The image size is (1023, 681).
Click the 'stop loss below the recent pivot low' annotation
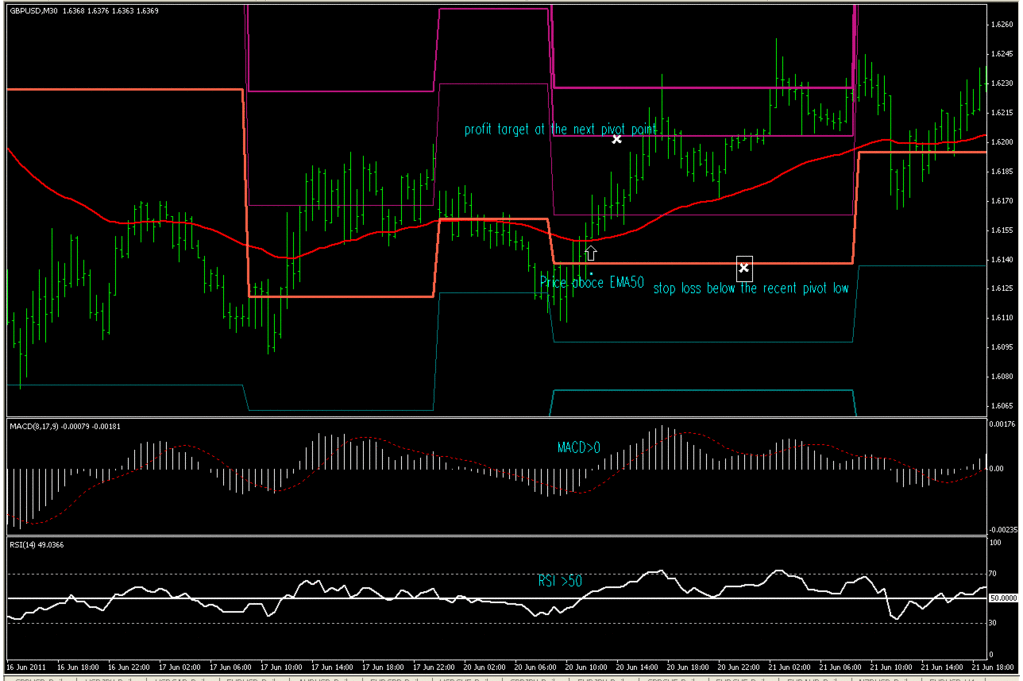[751, 288]
